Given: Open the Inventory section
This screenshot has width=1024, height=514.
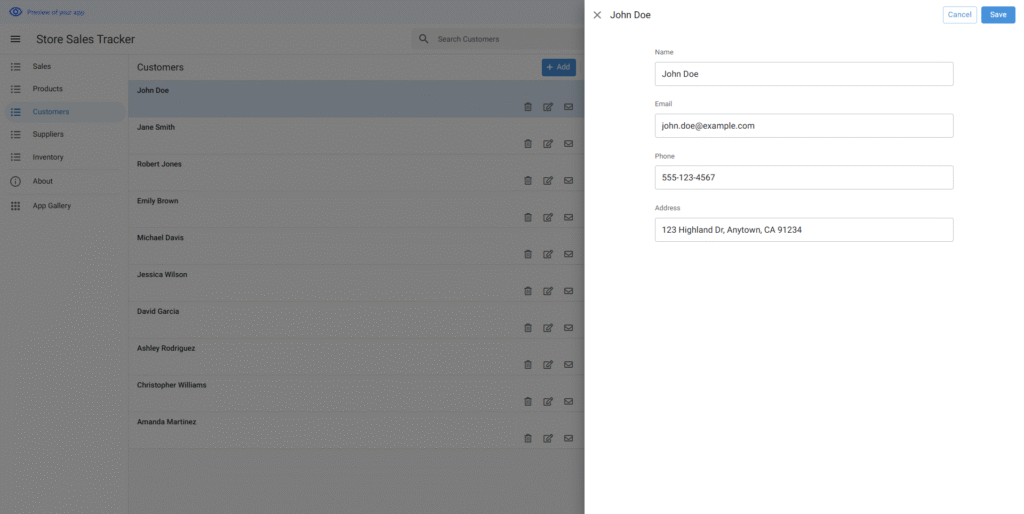Looking at the screenshot, I should (x=48, y=157).
